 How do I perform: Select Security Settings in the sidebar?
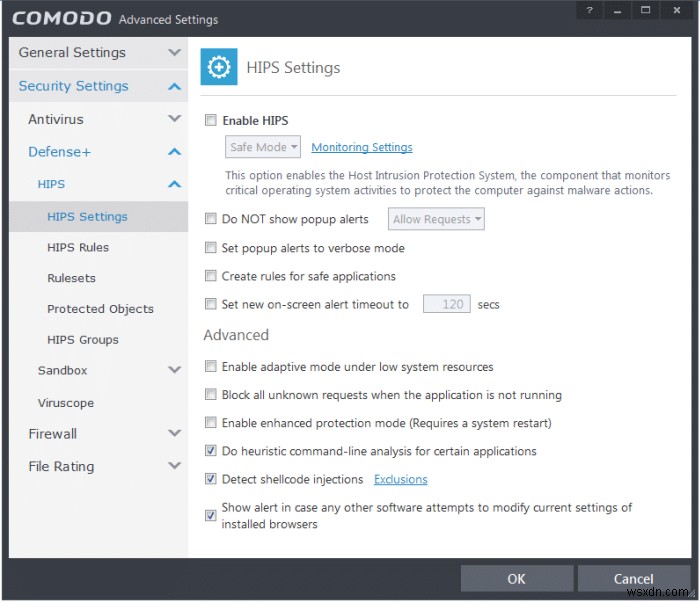(74, 86)
